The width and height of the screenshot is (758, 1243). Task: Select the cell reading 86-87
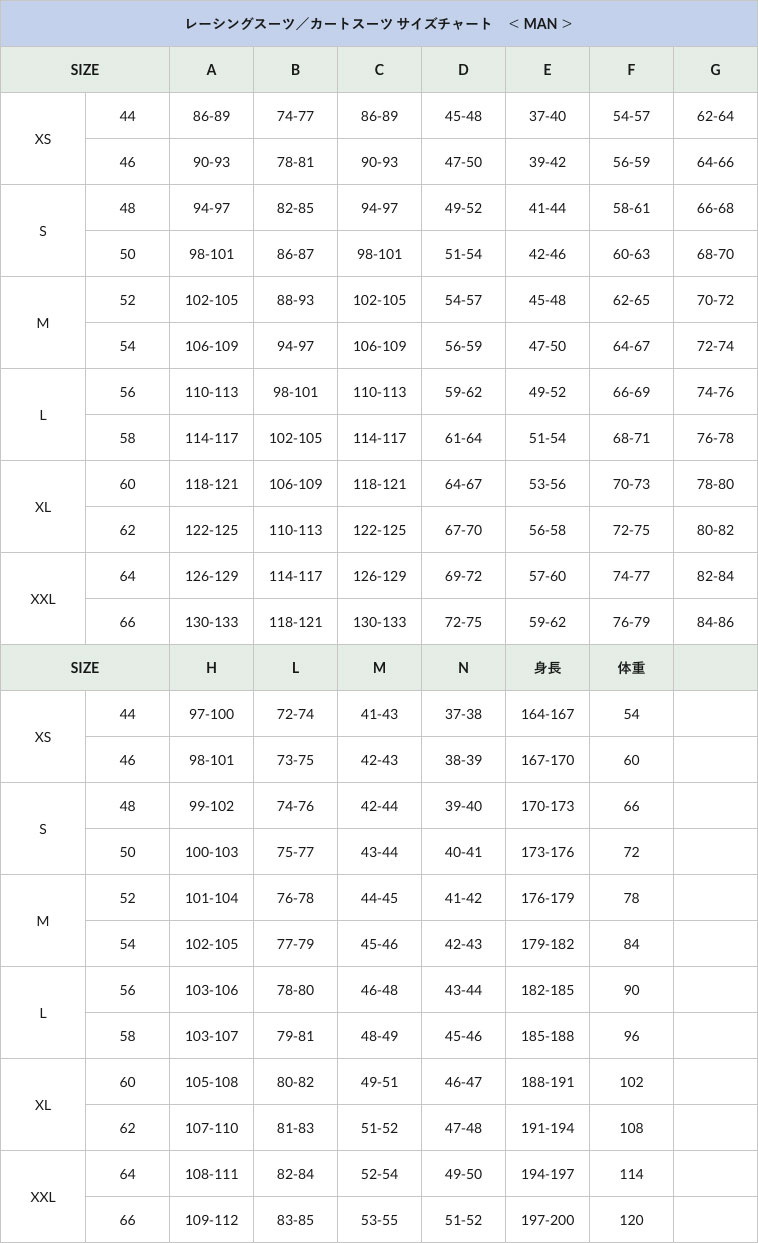[x=295, y=253]
